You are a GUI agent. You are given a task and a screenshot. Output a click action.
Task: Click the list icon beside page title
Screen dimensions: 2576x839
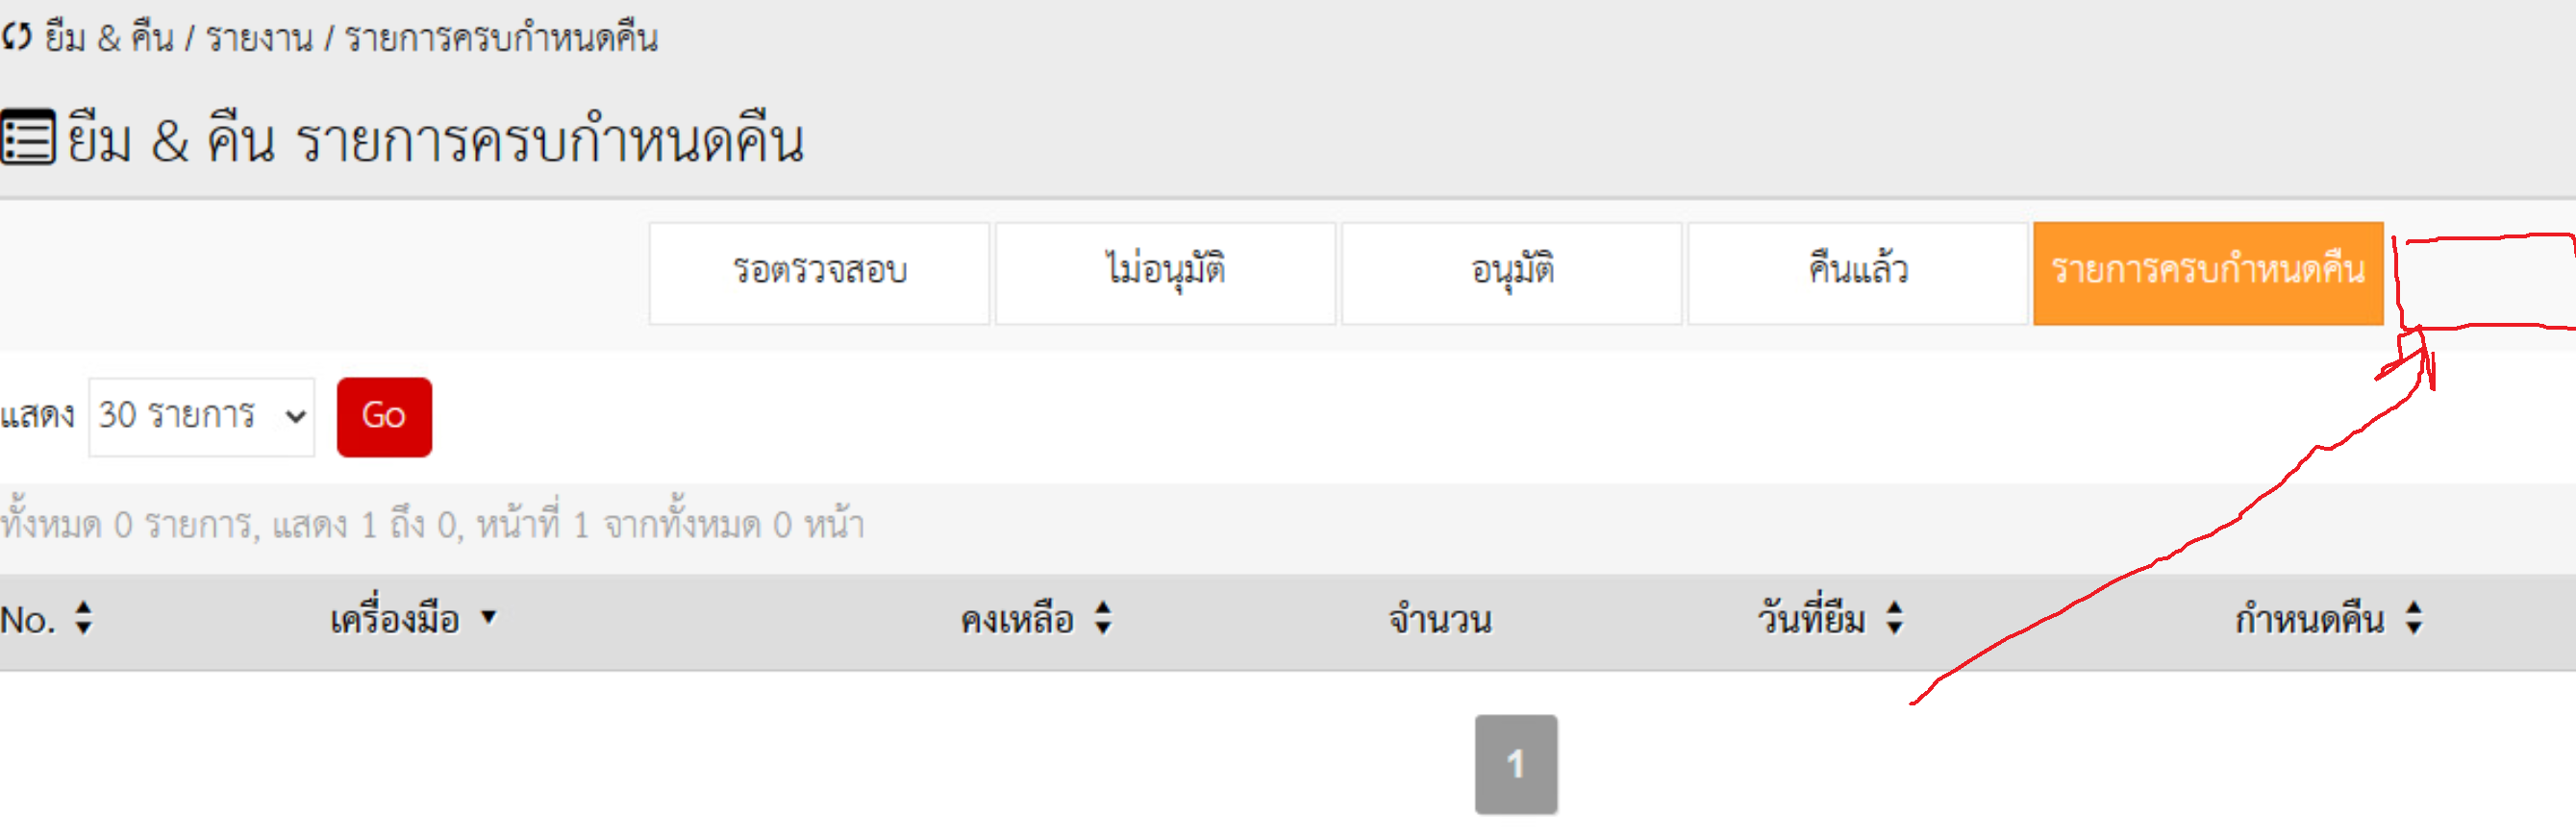click(28, 138)
